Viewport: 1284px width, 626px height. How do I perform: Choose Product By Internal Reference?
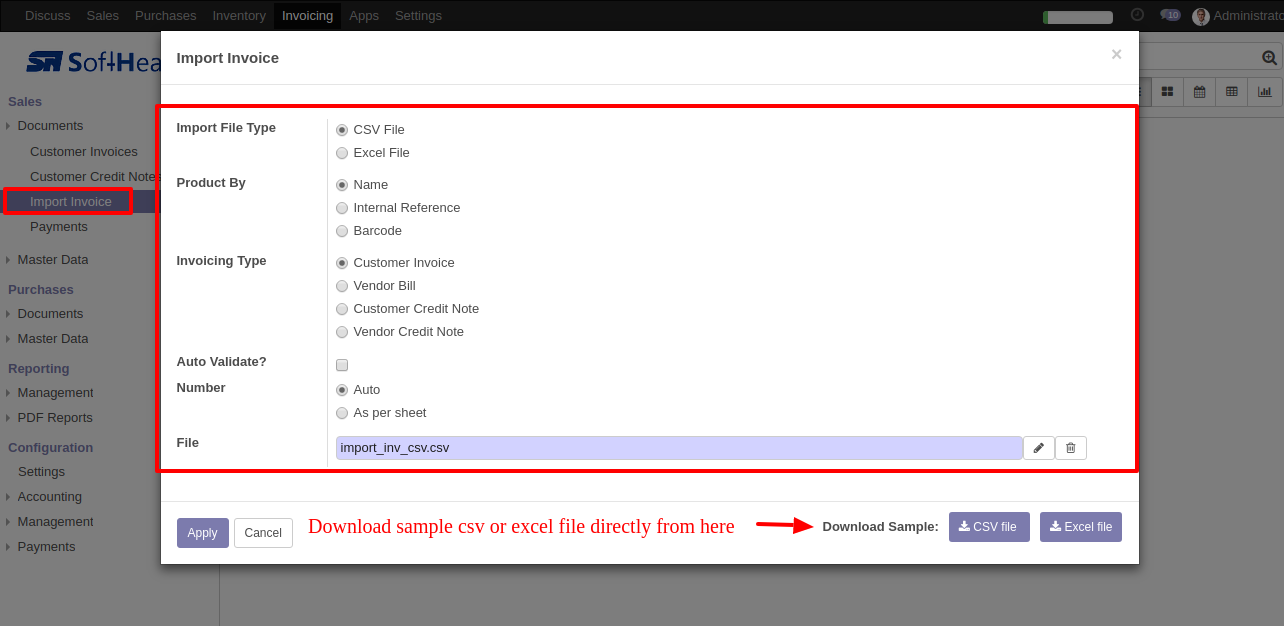[342, 208]
